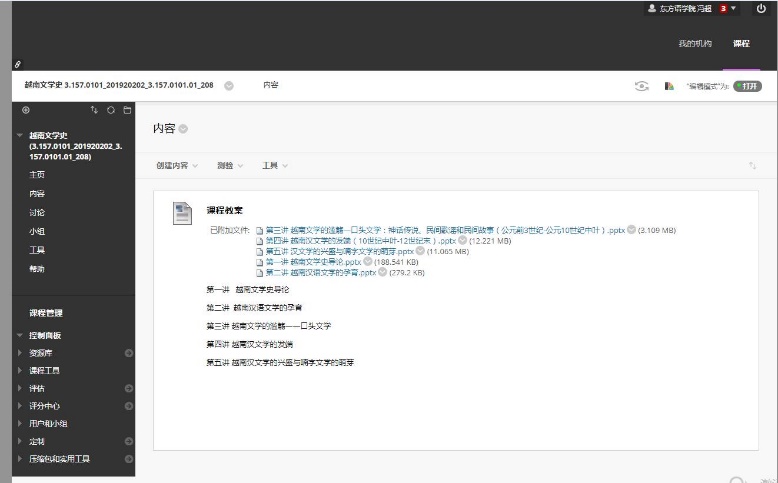Select 讨论 in the course menu
The height and width of the screenshot is (483, 778).
pos(37,212)
